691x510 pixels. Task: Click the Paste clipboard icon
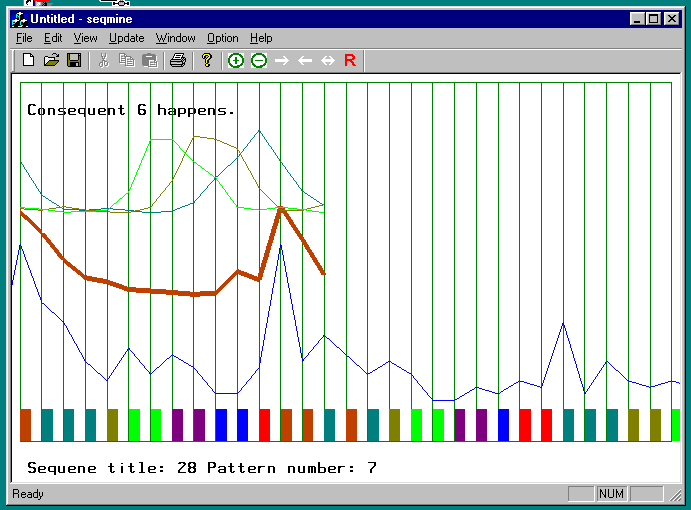tap(150, 60)
